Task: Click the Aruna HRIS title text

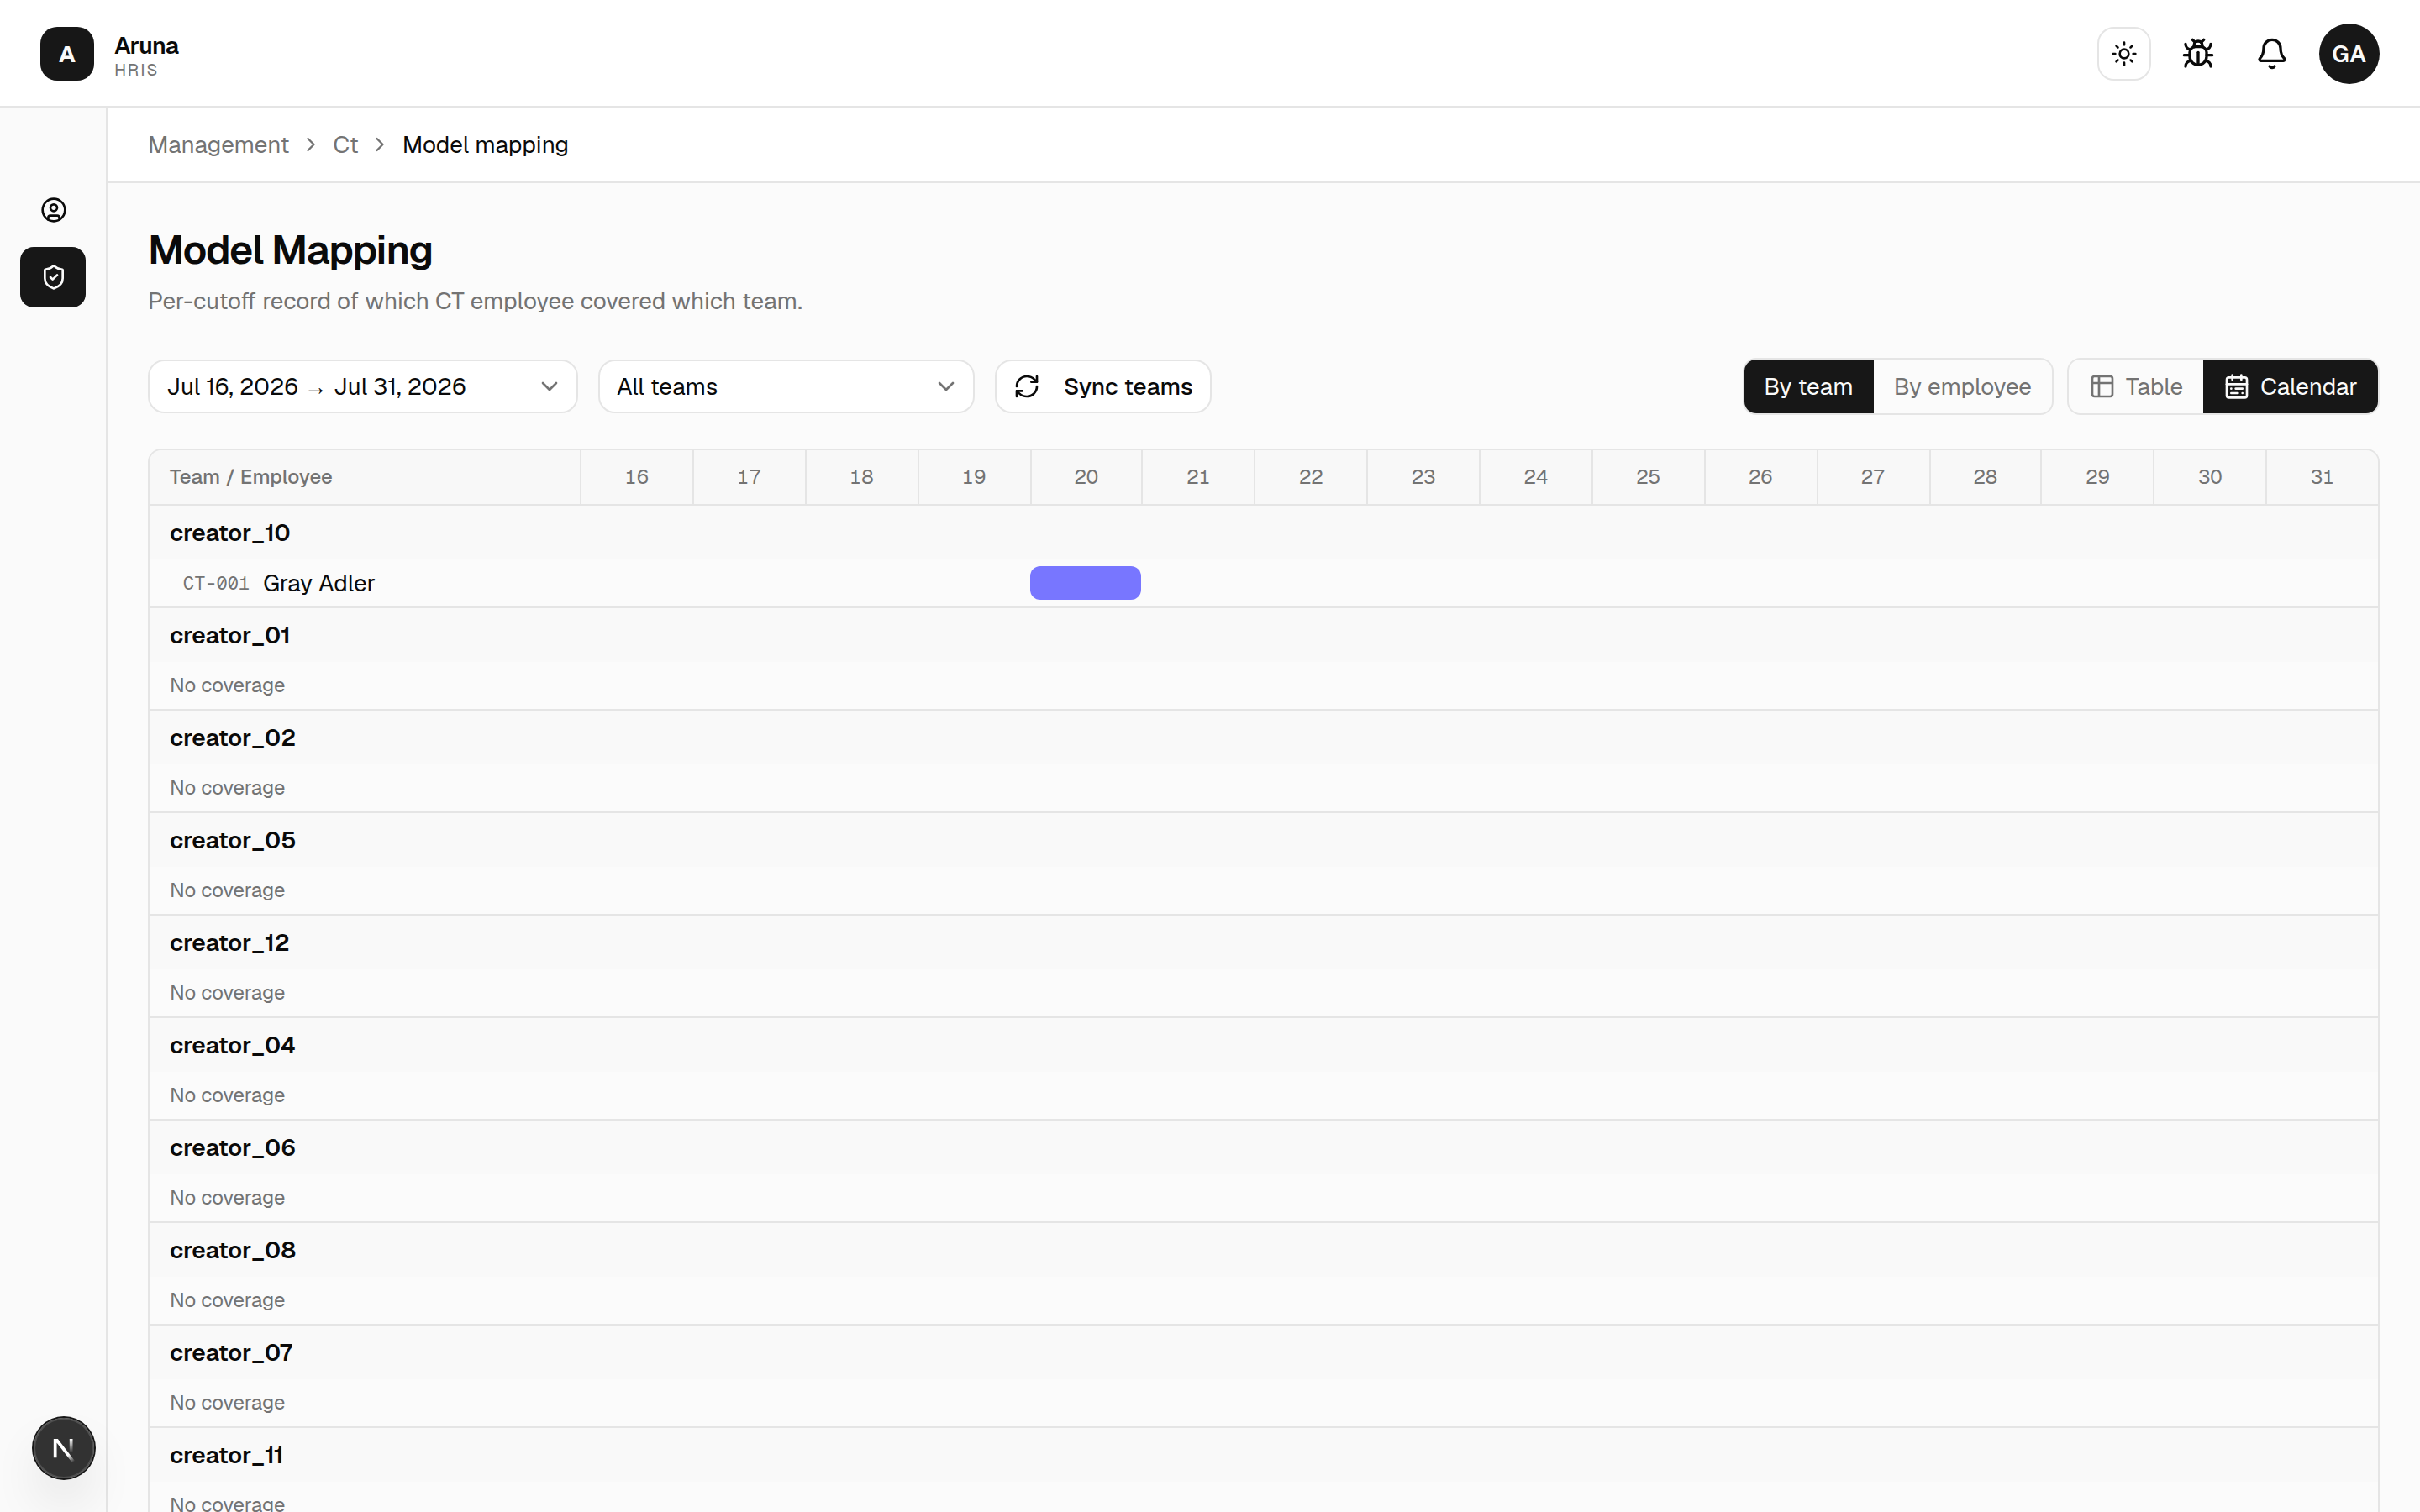Action: pos(146,56)
